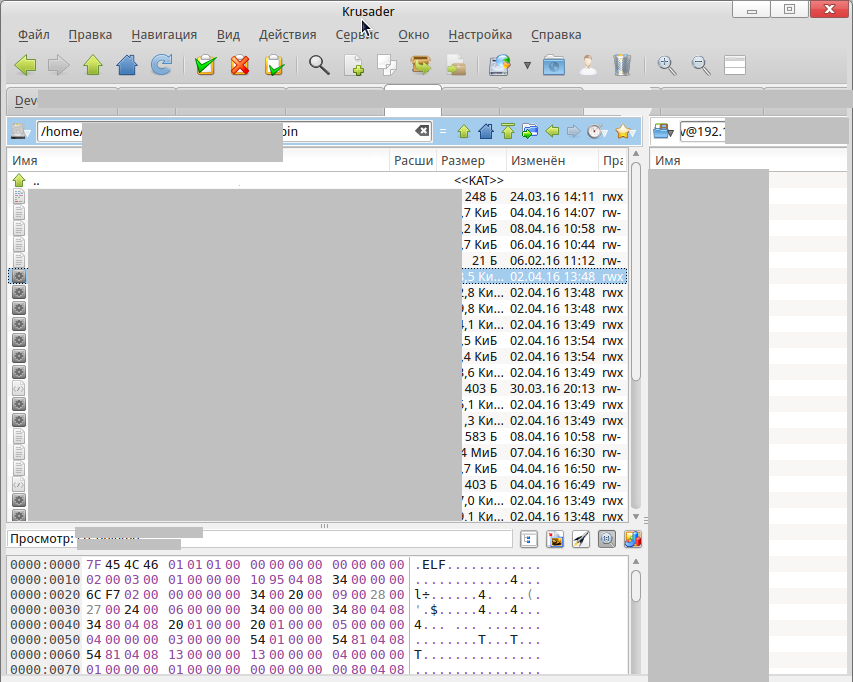Open synchronize directories tool icon
Screen dimensions: 853x682
pyautogui.click(x=421, y=65)
